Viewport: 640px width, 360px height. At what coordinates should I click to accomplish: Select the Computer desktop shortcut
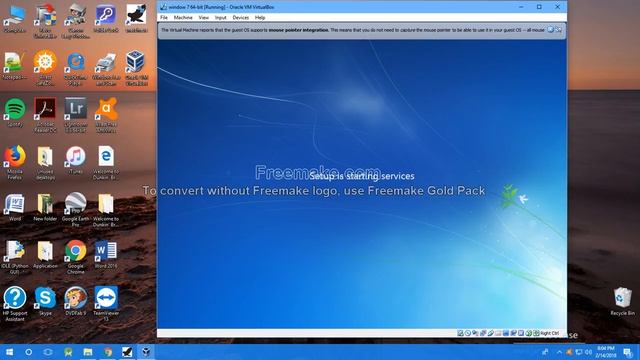[15, 19]
